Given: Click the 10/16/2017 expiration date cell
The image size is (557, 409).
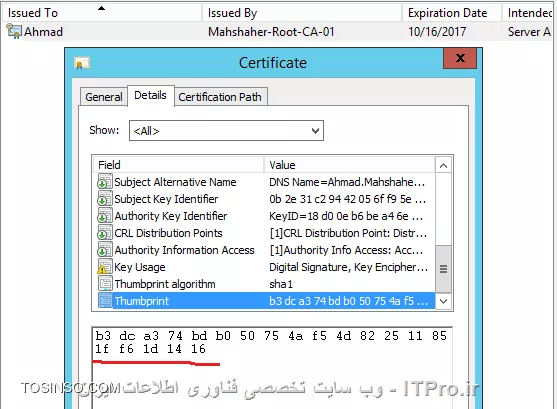Looking at the screenshot, I should 437,32.
